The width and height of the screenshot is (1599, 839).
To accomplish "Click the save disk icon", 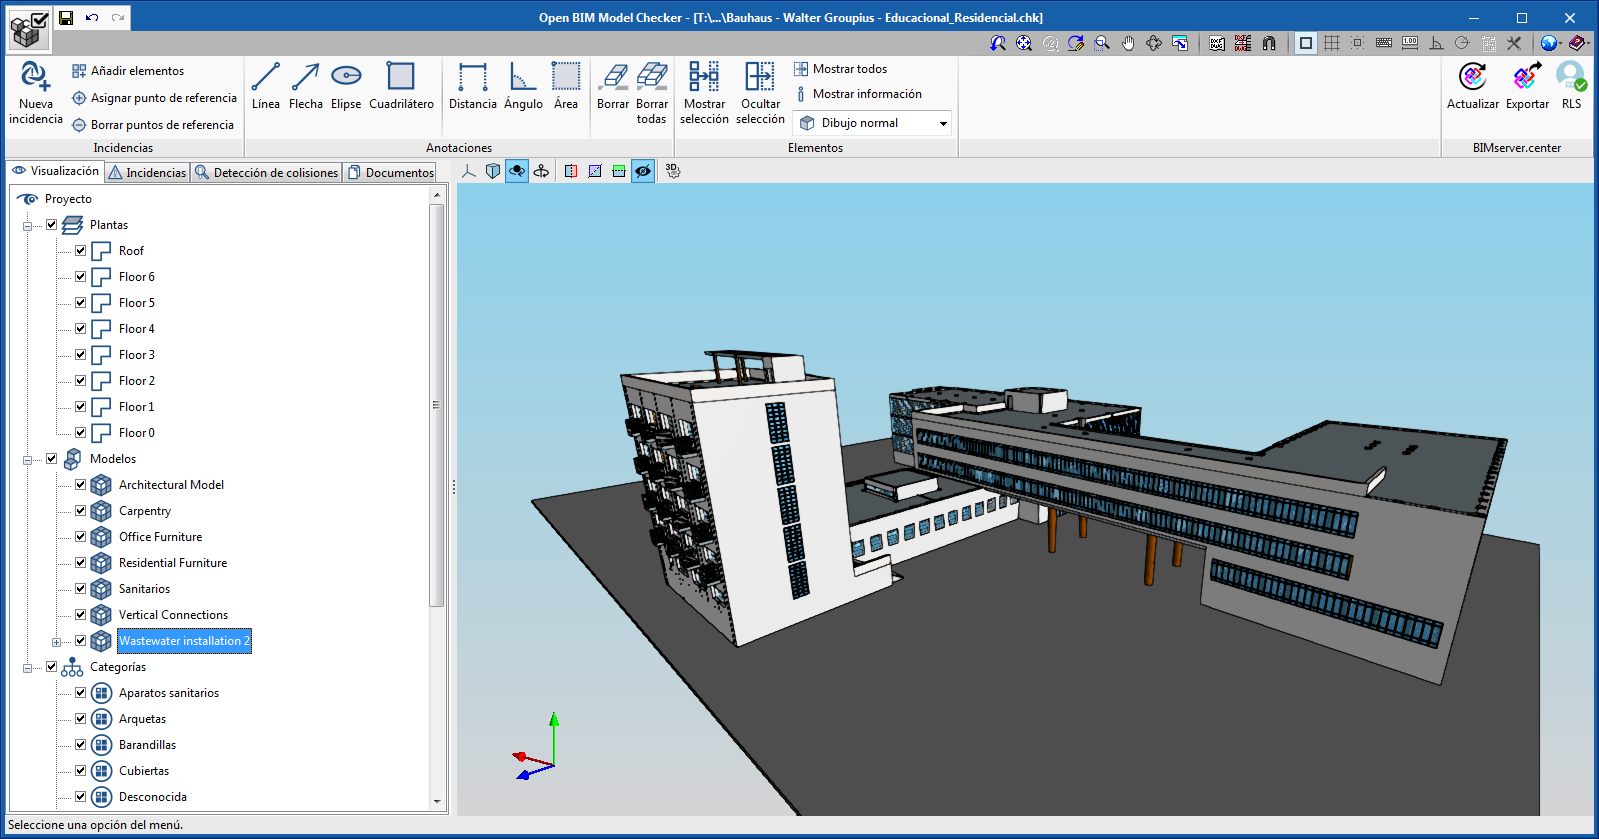I will click(66, 18).
